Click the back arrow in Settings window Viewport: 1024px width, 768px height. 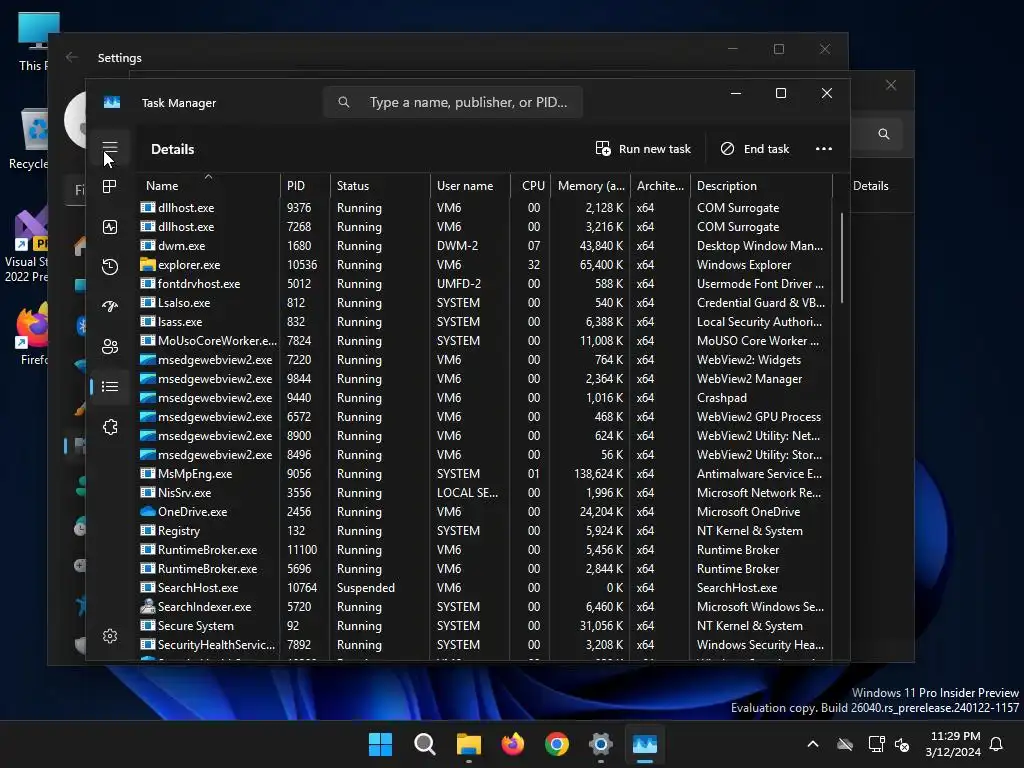point(72,57)
